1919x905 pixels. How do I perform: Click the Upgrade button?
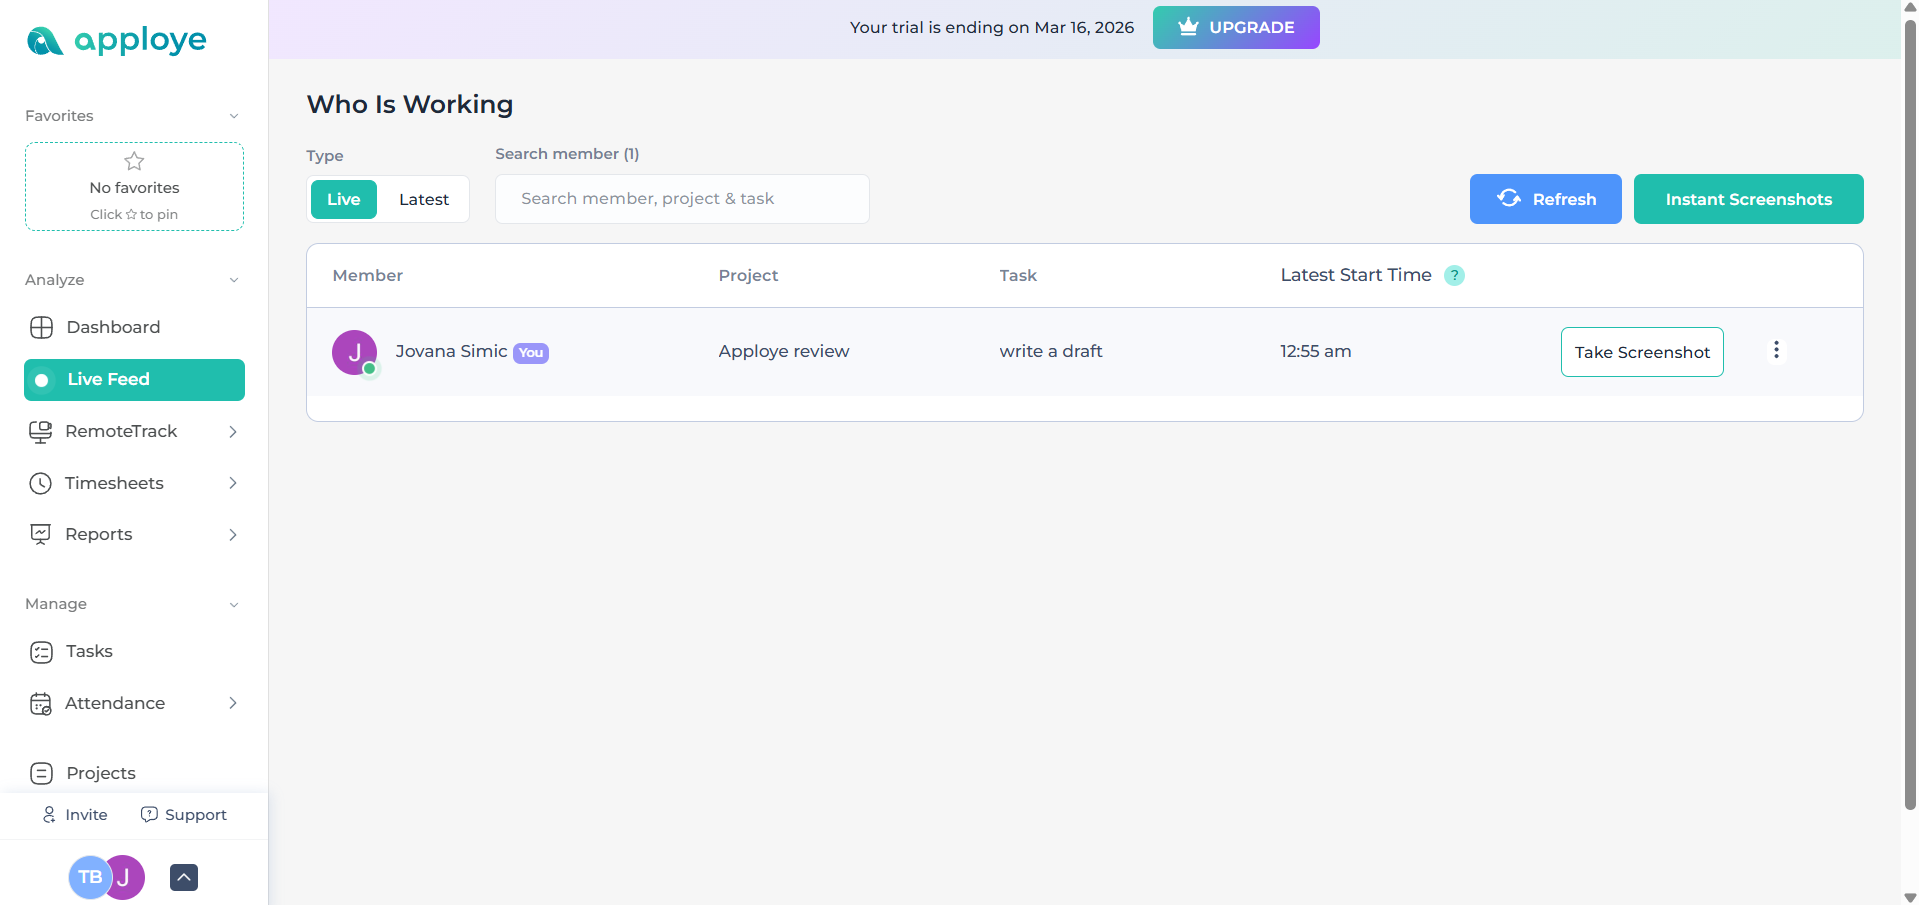pos(1235,27)
